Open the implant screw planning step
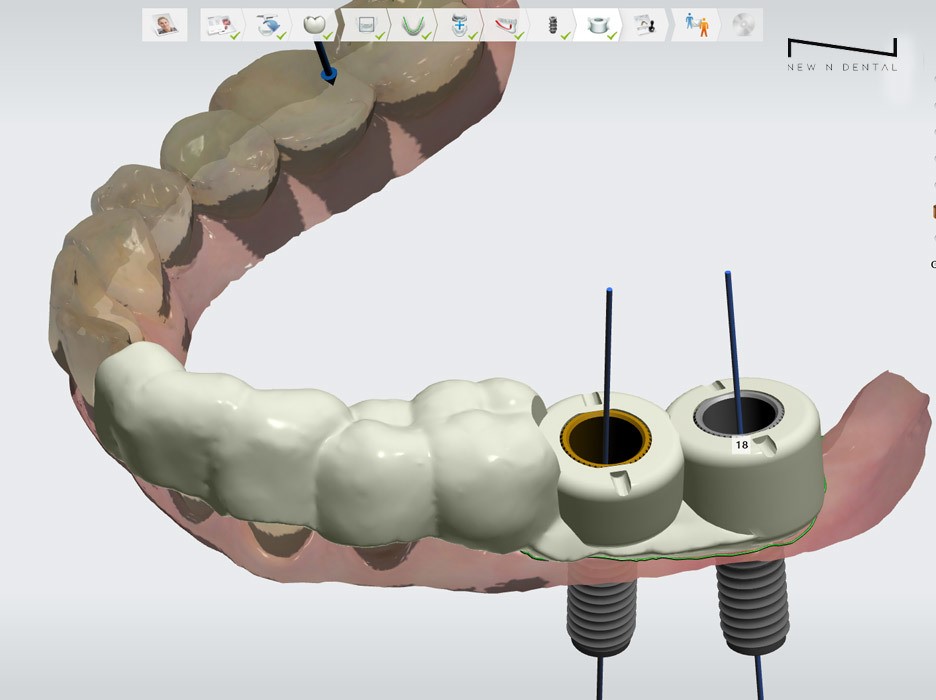The height and width of the screenshot is (700, 936). click(553, 25)
